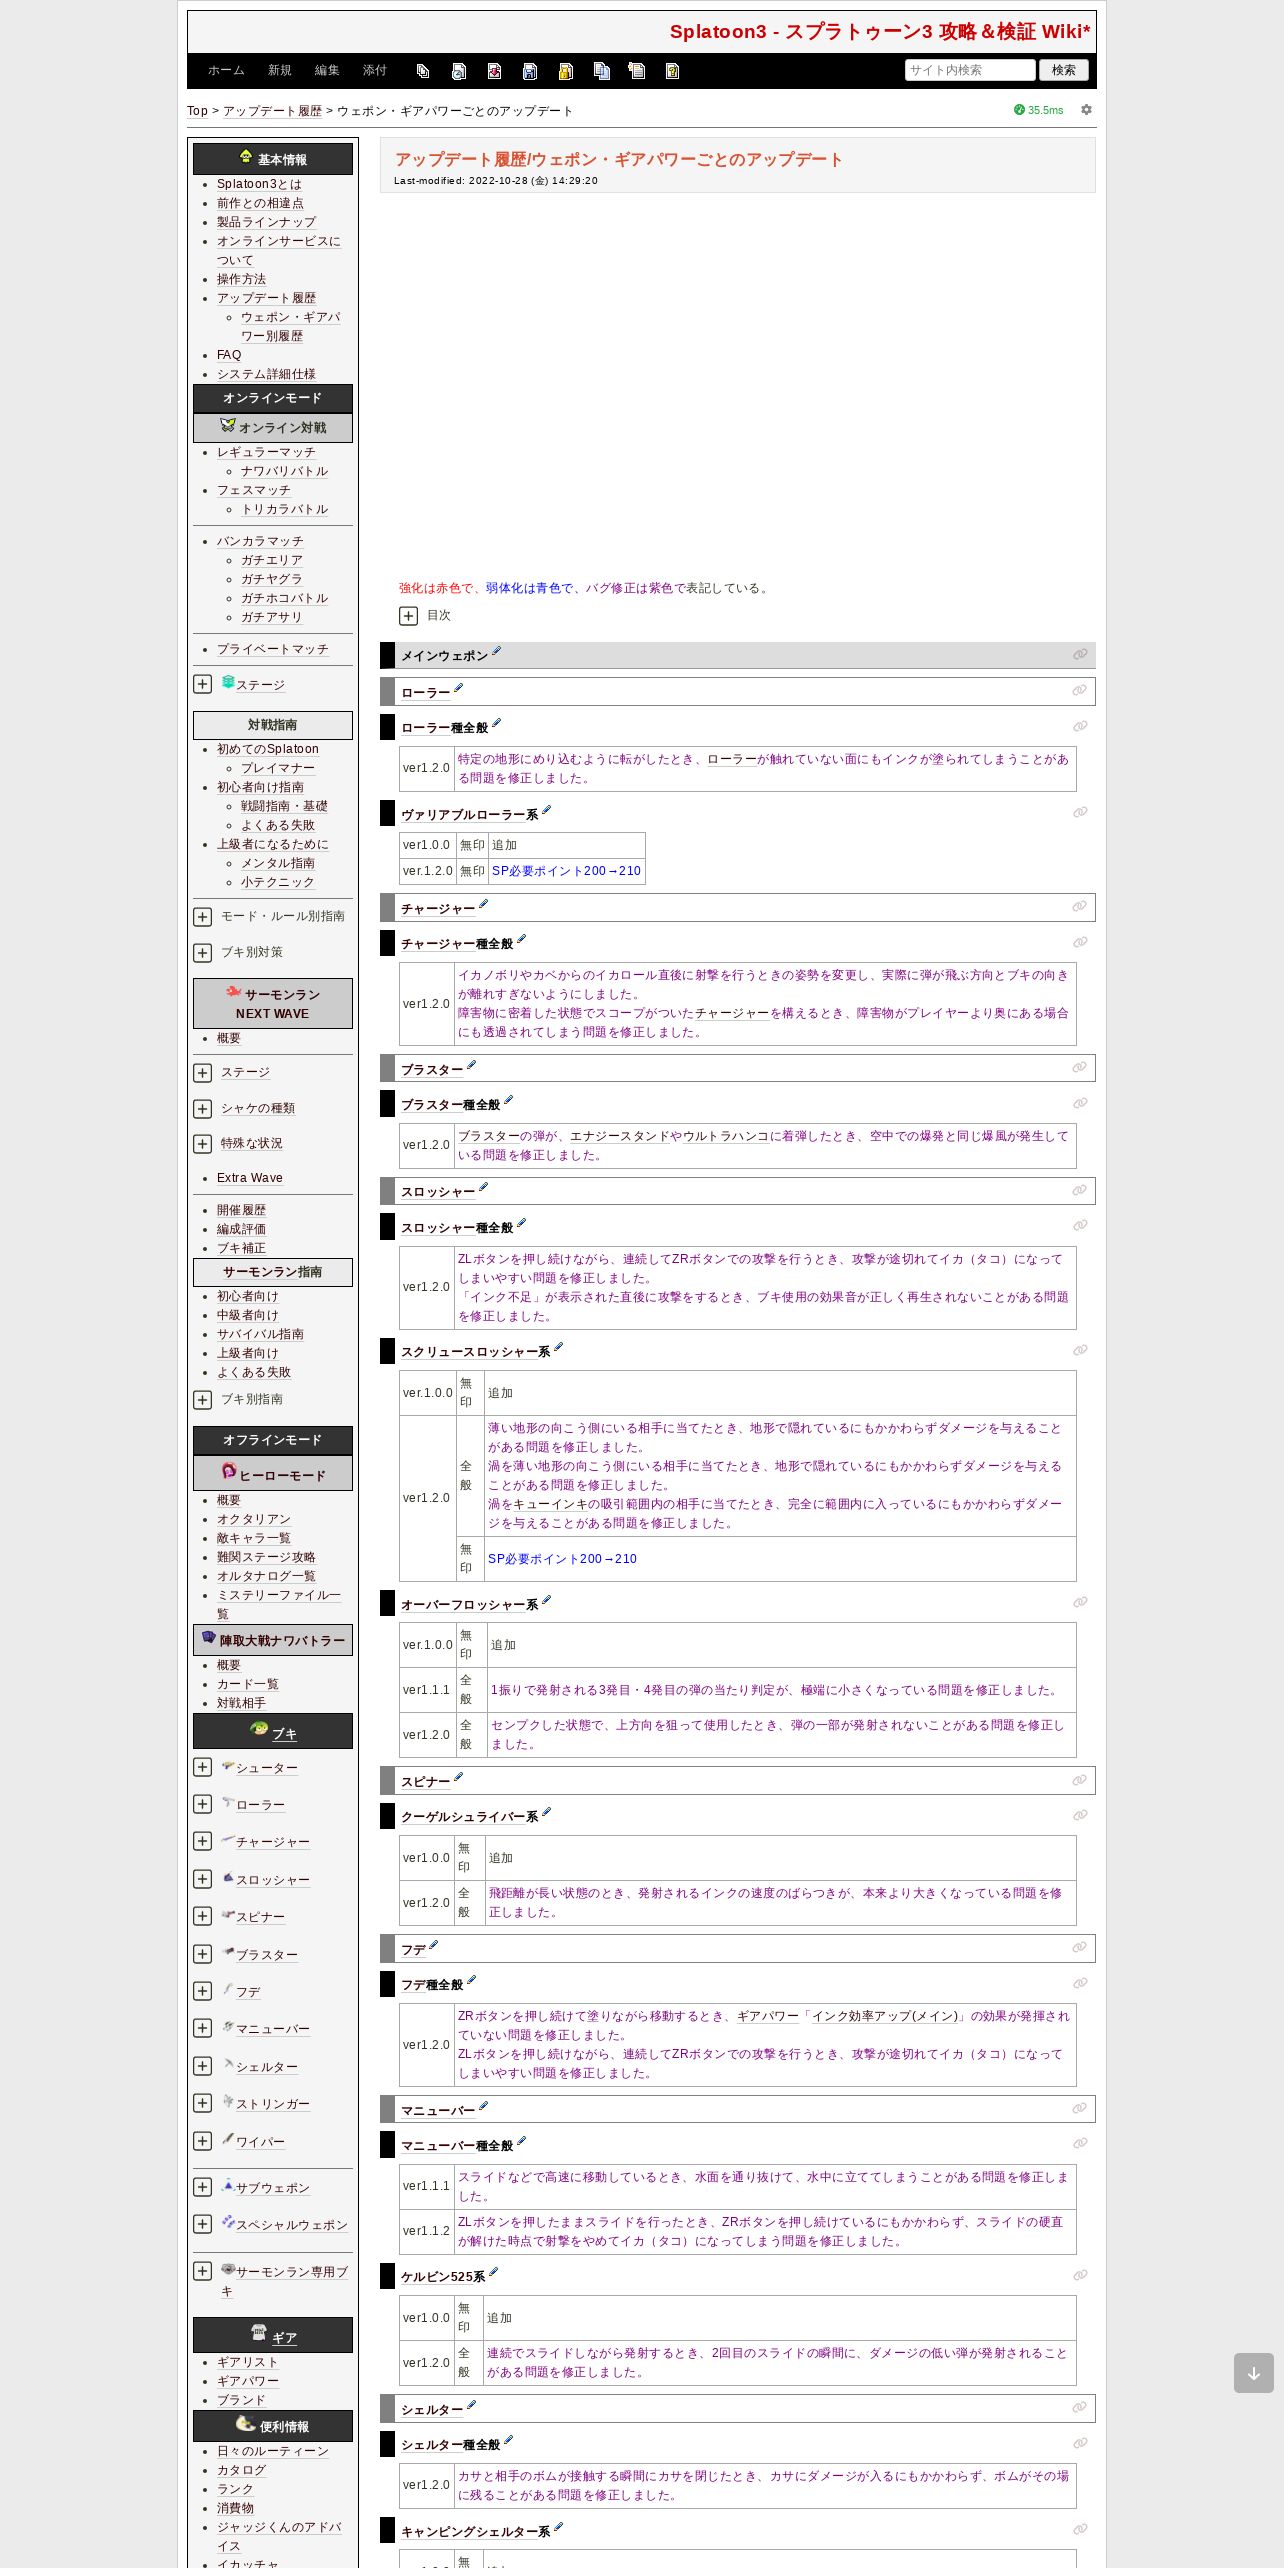Open the Extra Wave sidebar link
This screenshot has width=1284, height=2568.
(x=250, y=1178)
